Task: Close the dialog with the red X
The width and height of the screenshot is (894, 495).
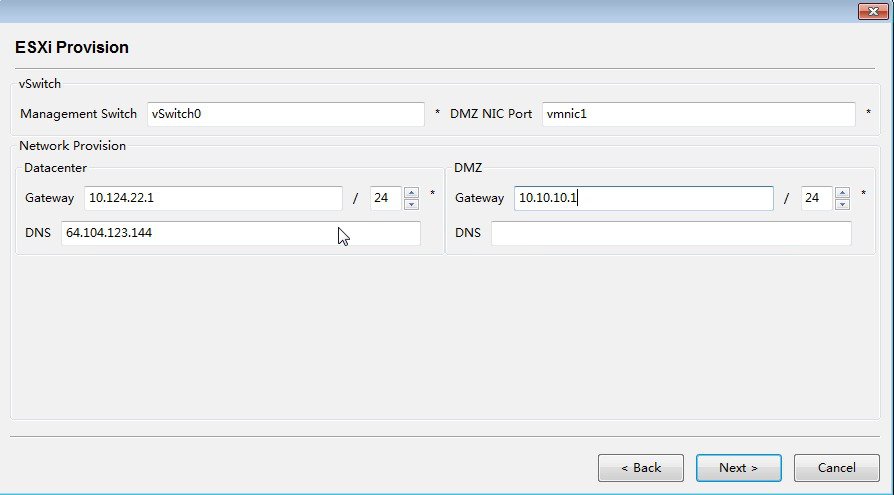Action: point(873,11)
